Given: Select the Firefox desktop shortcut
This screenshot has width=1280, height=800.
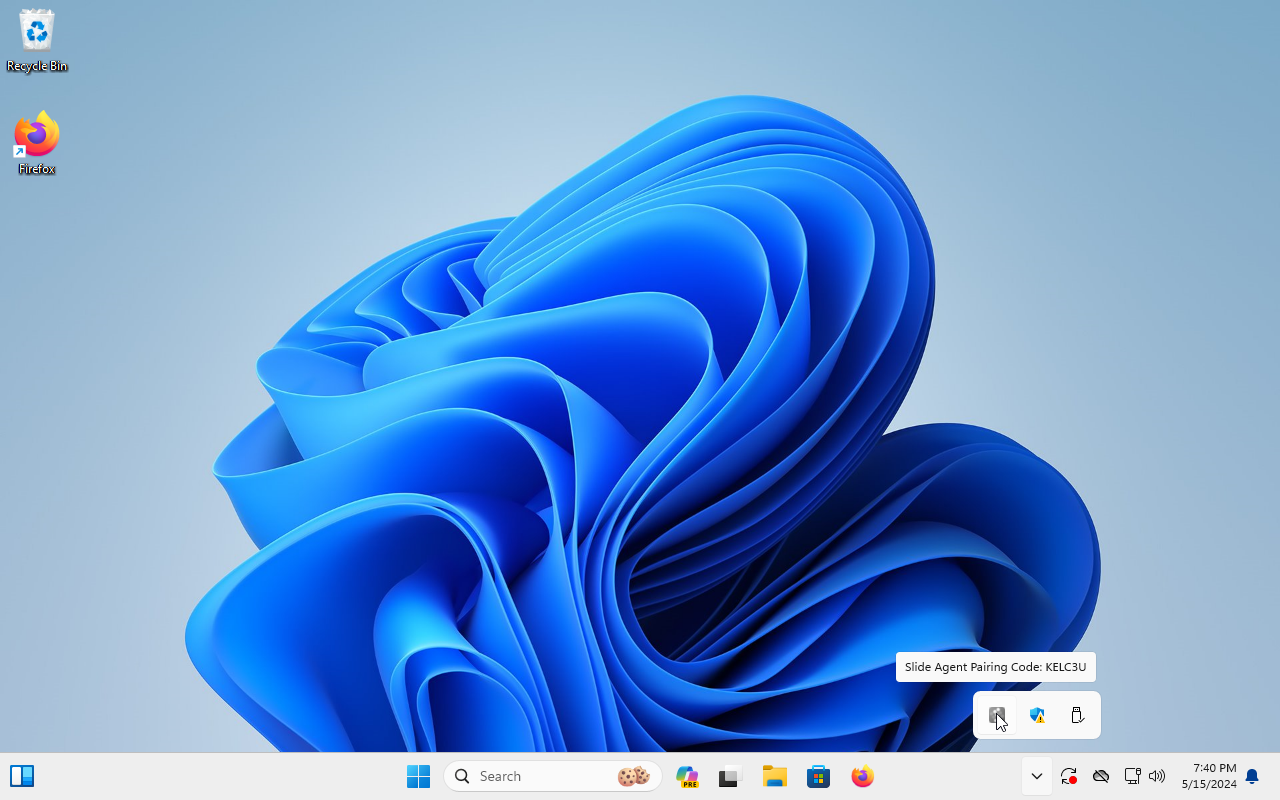Looking at the screenshot, I should (37, 144).
